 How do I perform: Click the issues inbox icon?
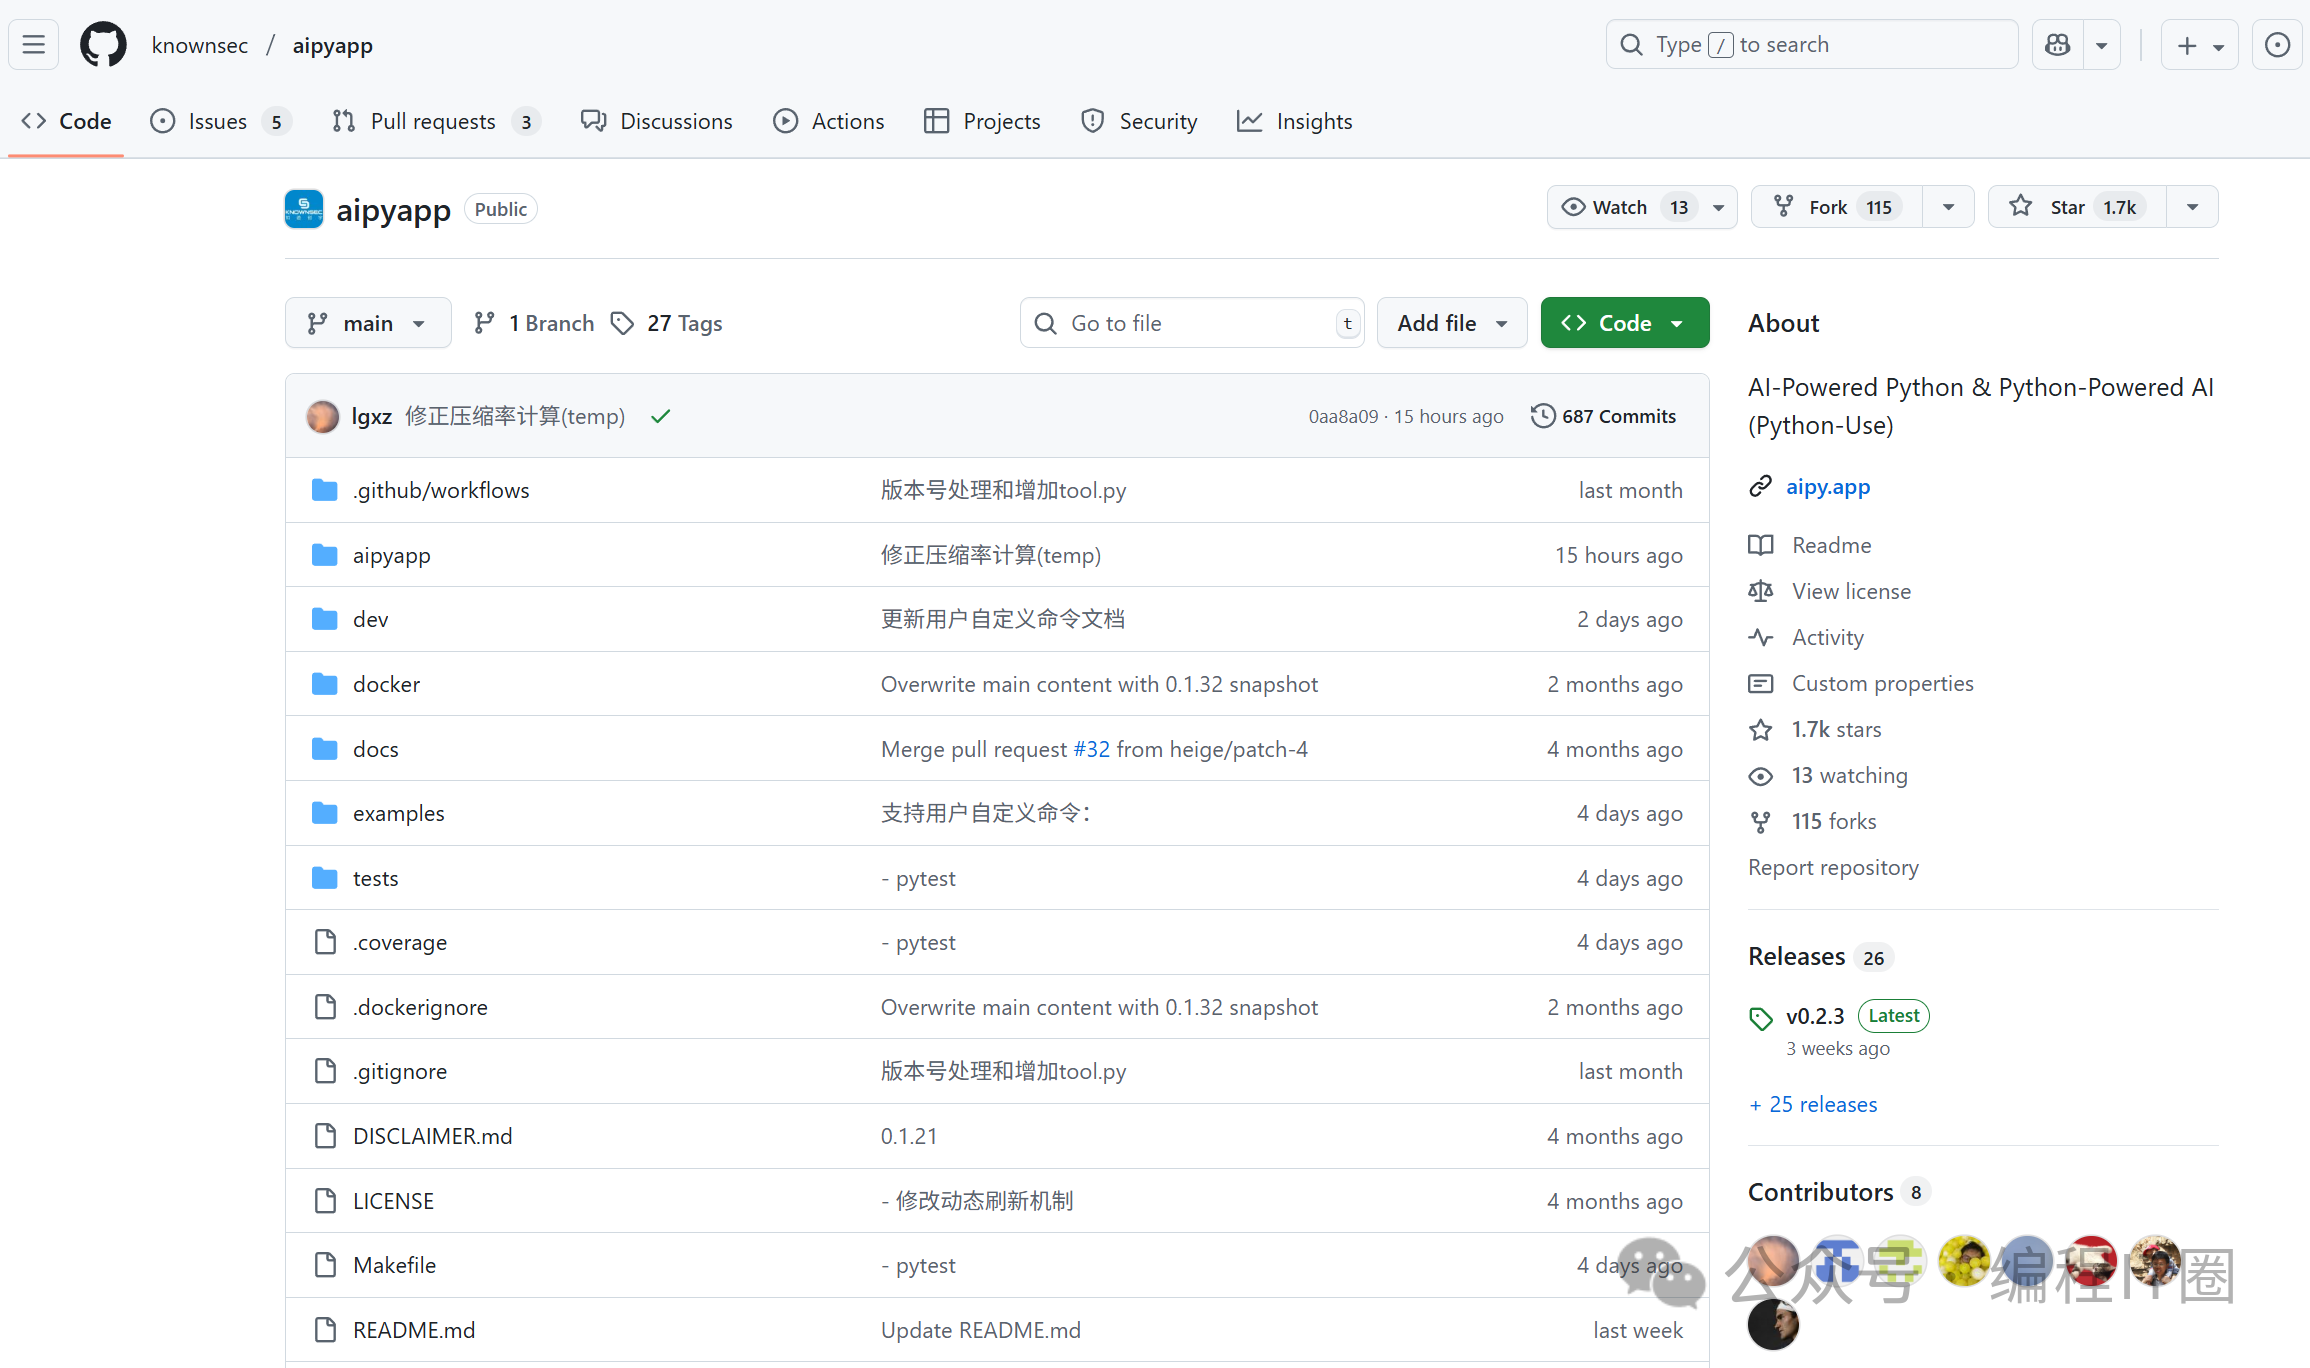2277,45
